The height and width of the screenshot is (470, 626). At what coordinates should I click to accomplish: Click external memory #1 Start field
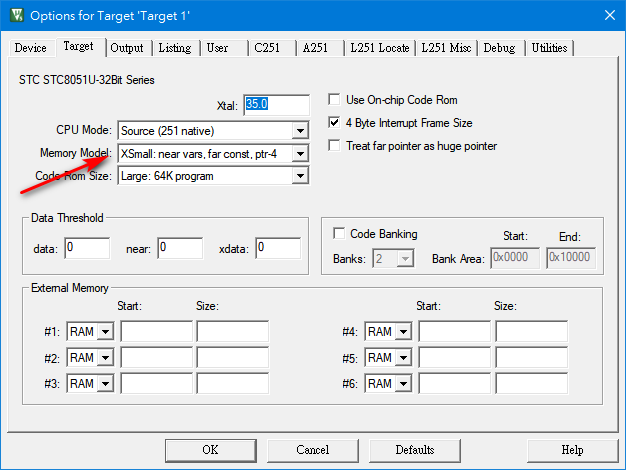pos(156,331)
